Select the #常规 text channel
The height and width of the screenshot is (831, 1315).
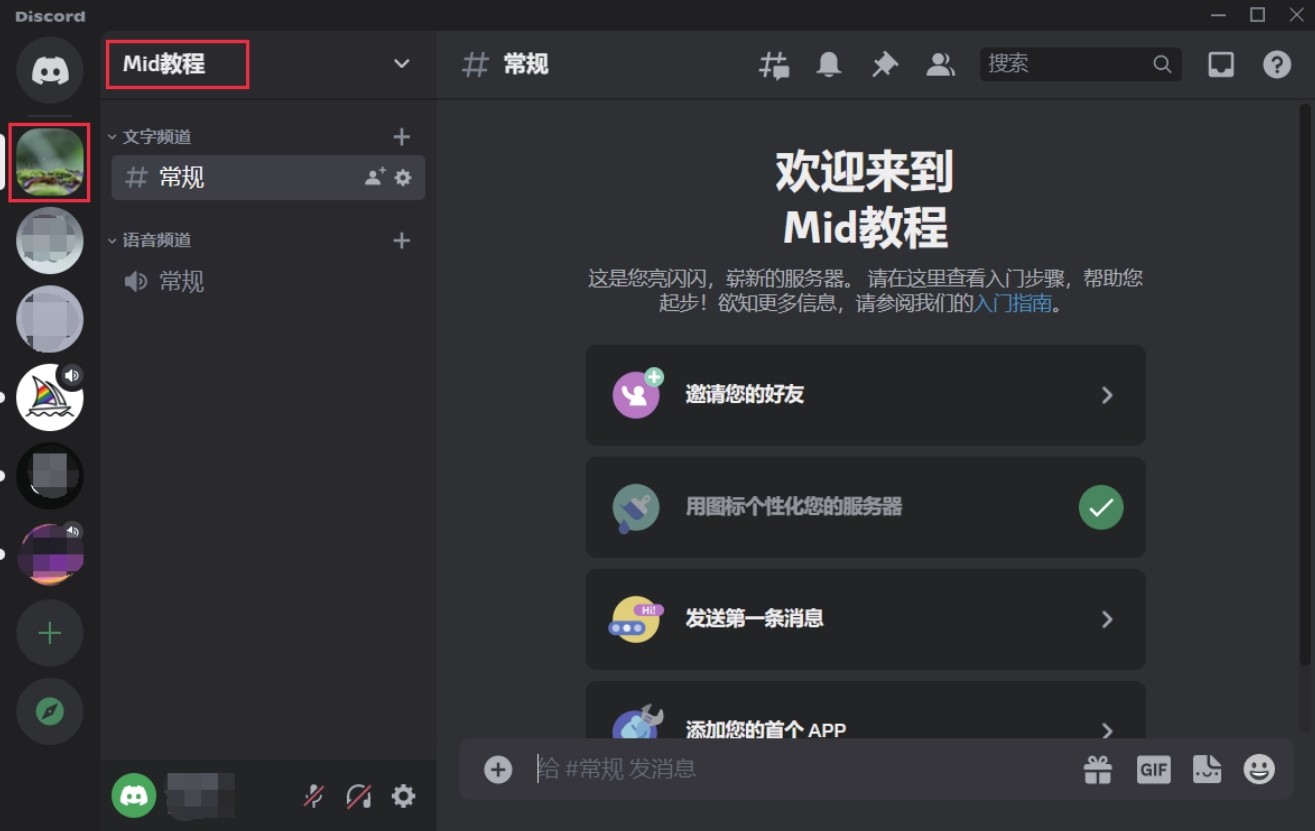click(x=268, y=178)
